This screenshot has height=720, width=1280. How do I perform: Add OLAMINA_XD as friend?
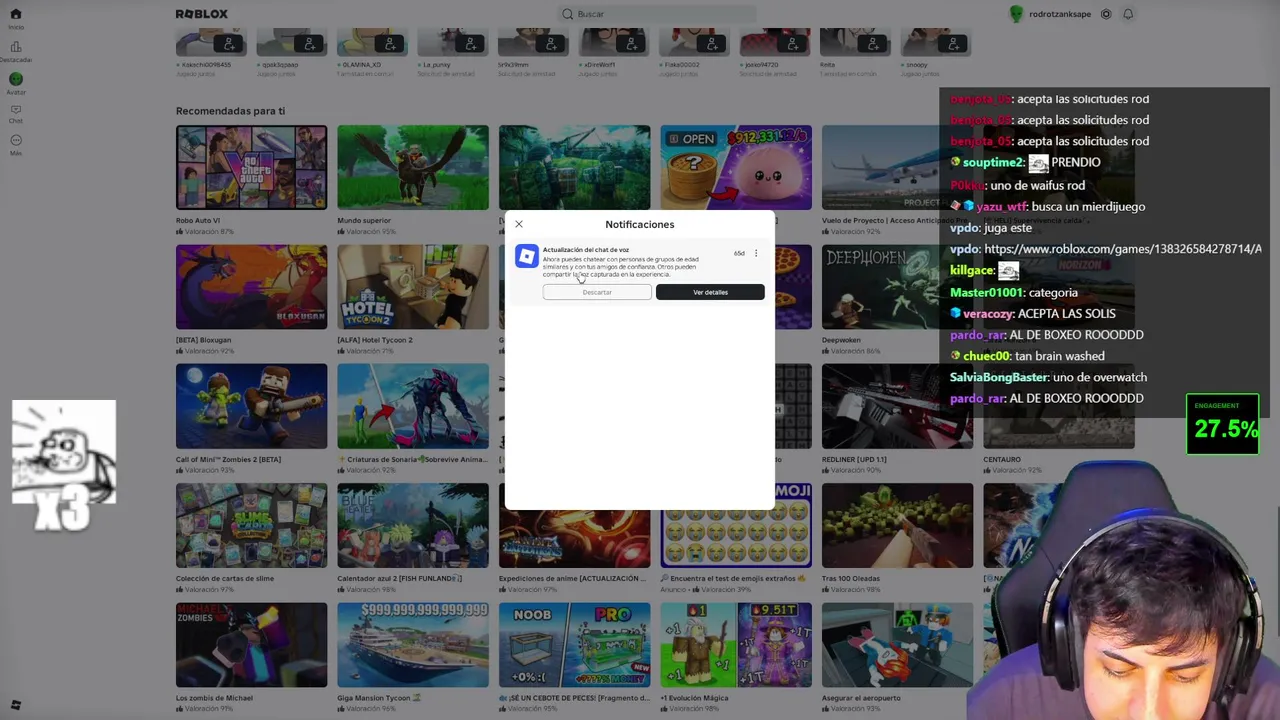pos(390,44)
